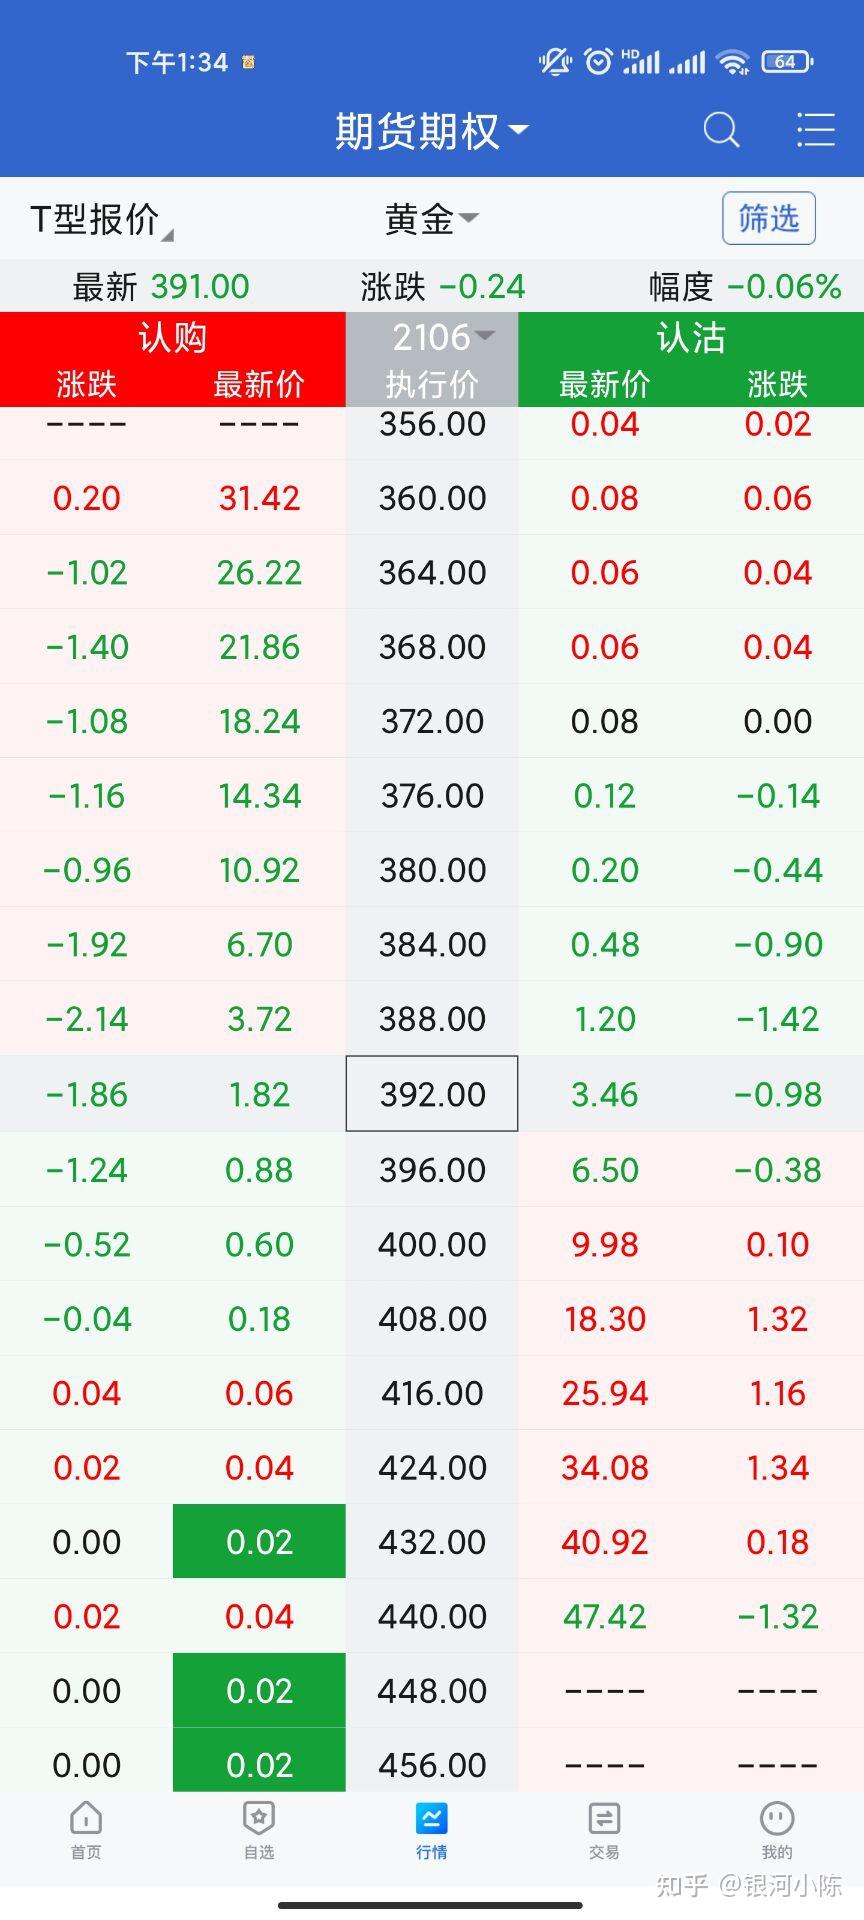Expand the 期货期权 title dropdown
The width and height of the screenshot is (864, 1920).
click(431, 130)
